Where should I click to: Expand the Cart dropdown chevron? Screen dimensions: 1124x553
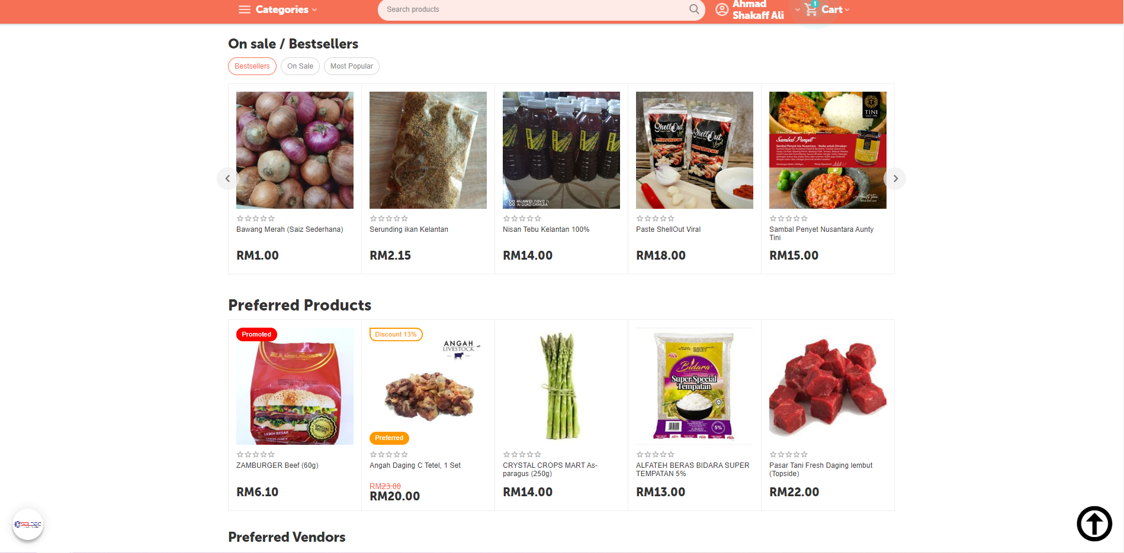tap(847, 10)
